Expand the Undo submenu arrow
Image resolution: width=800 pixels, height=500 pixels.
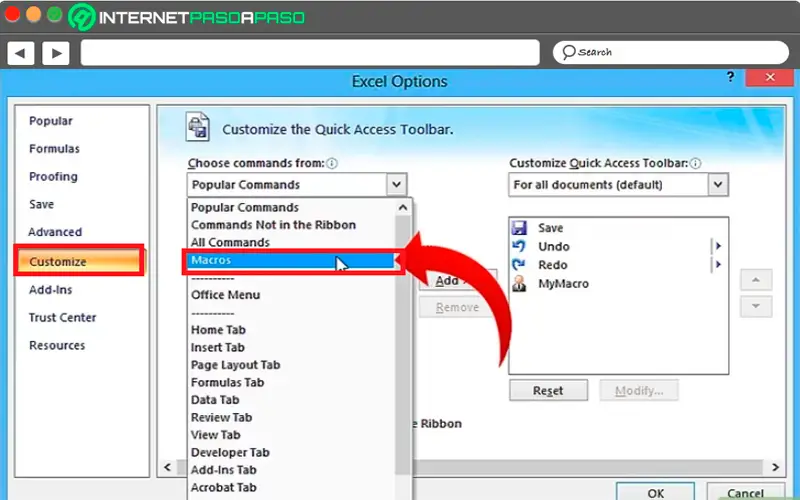click(718, 246)
